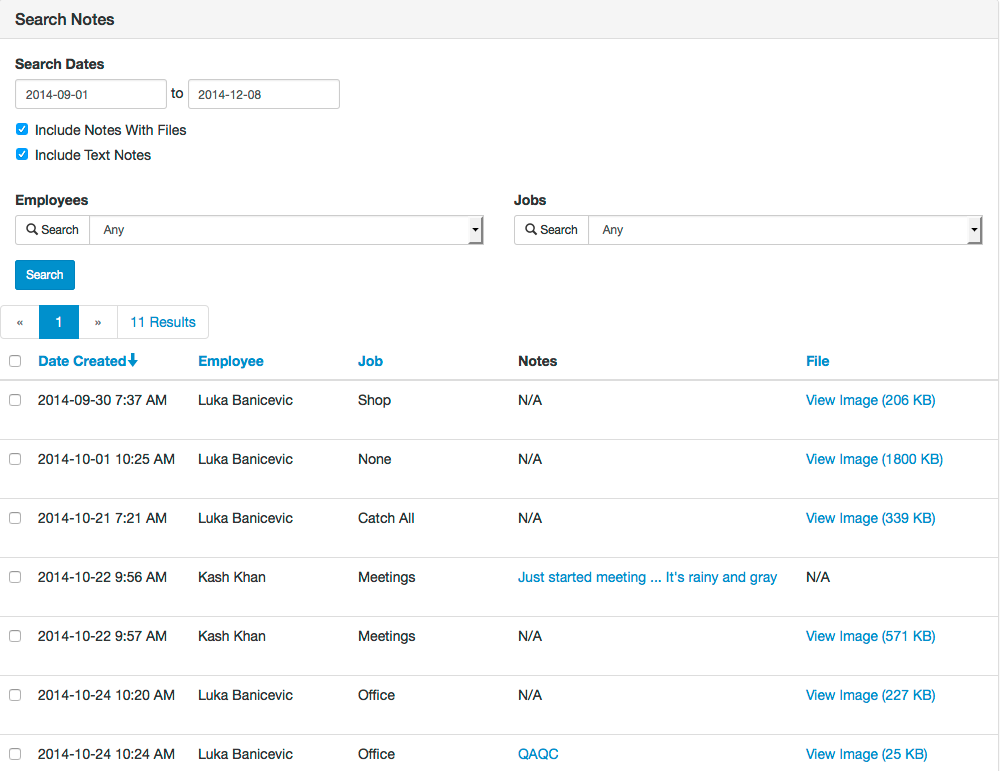The image size is (1000, 771).
Task: Open the QAQC note link
Action: (538, 754)
